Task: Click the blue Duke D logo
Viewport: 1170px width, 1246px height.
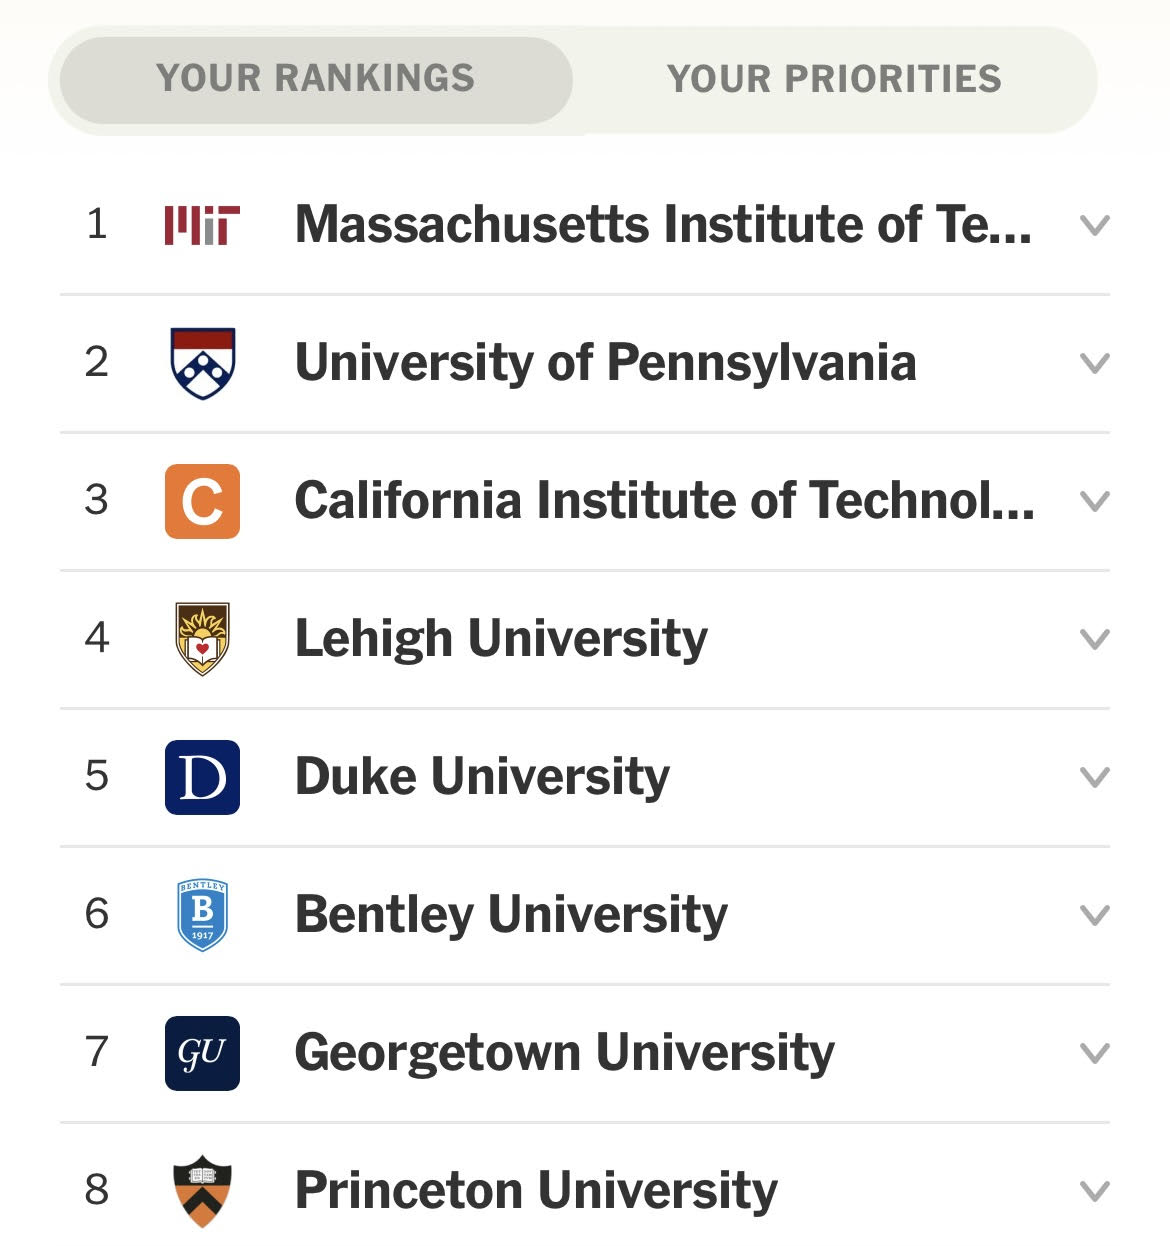Action: (x=202, y=777)
